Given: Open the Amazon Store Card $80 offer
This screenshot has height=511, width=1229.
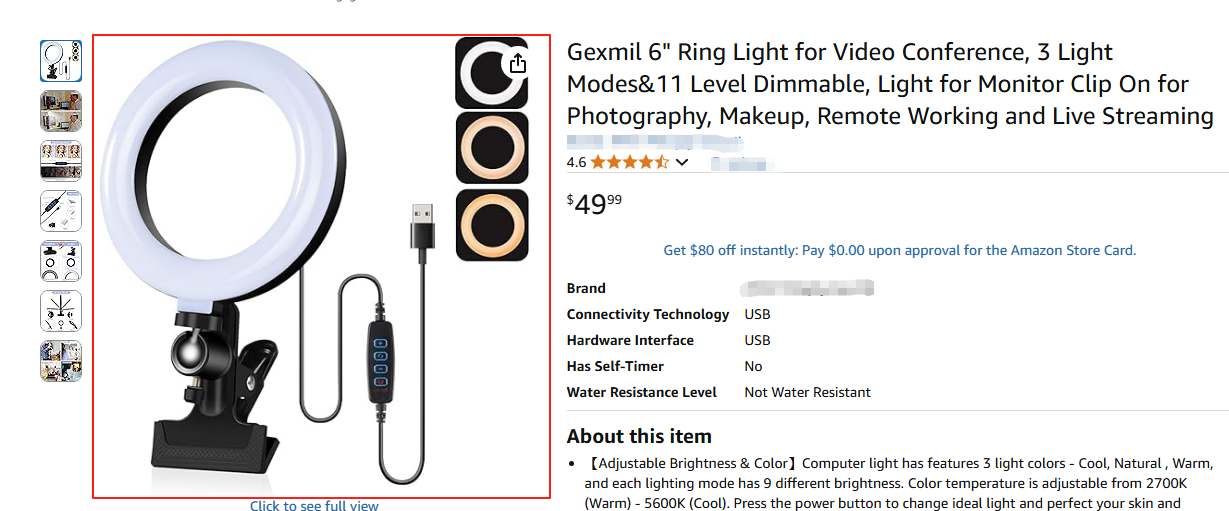Looking at the screenshot, I should click(899, 250).
